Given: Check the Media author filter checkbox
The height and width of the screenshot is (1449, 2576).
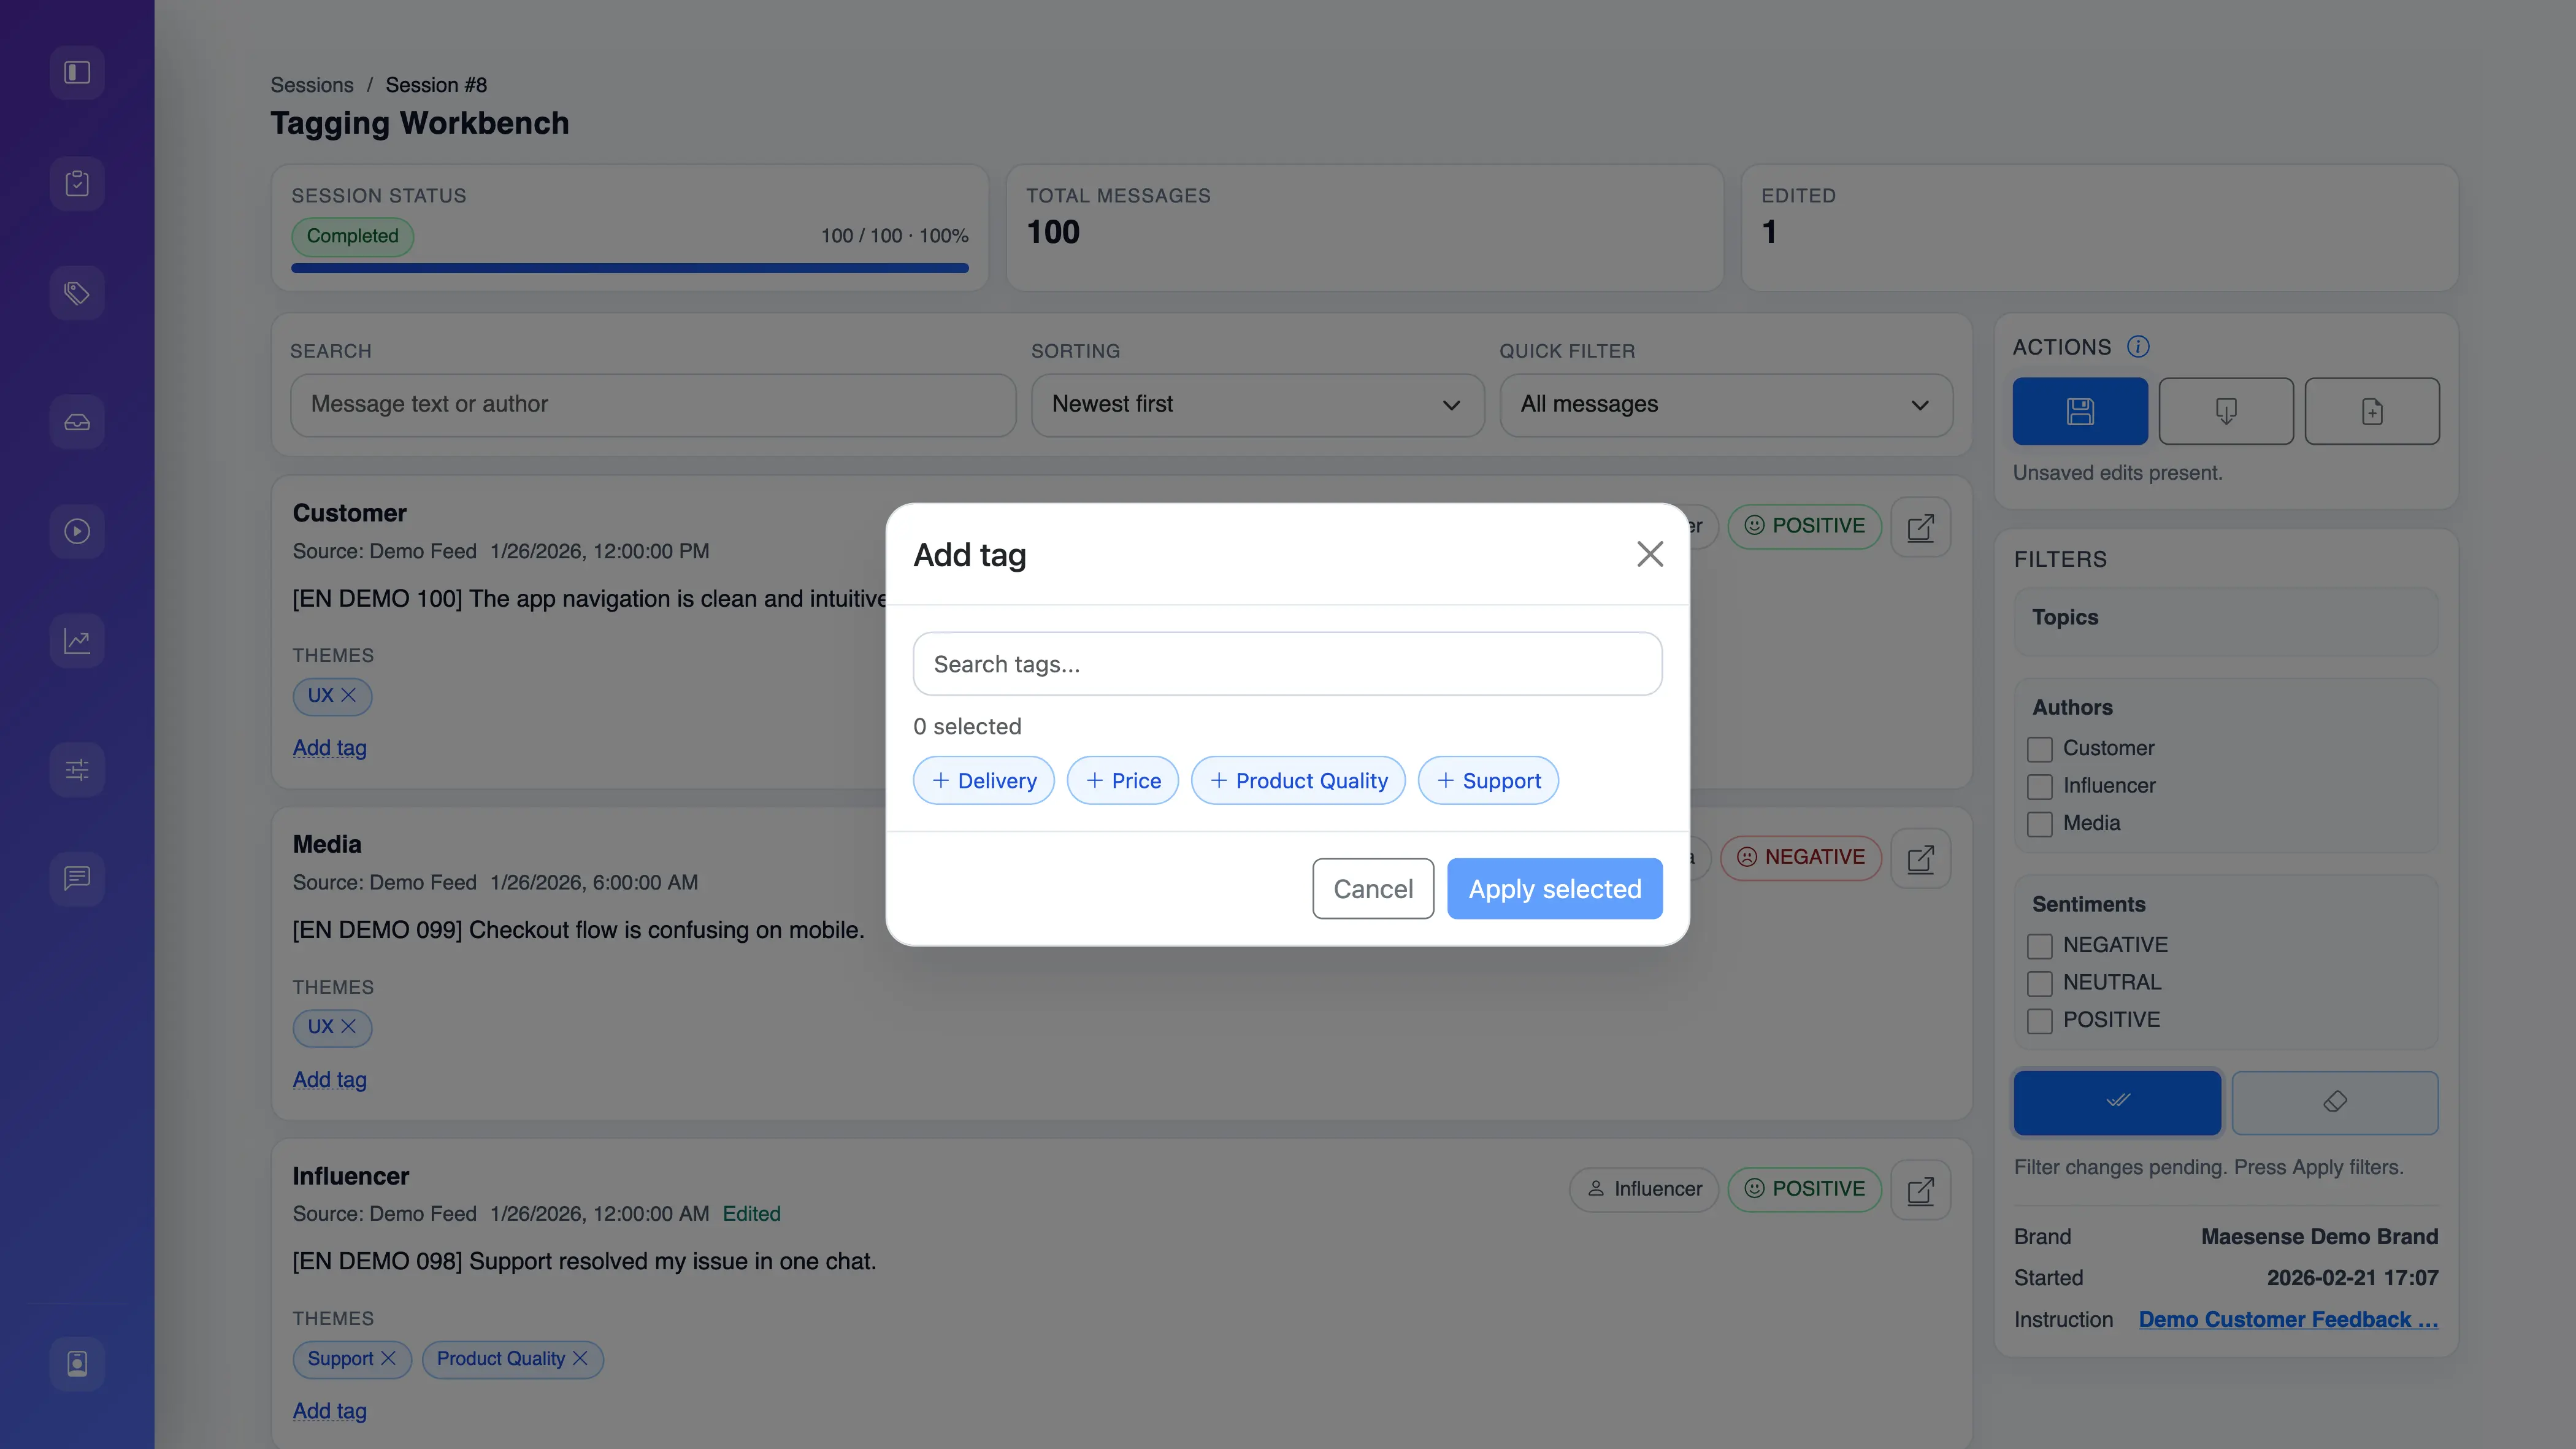Looking at the screenshot, I should click(x=2040, y=824).
